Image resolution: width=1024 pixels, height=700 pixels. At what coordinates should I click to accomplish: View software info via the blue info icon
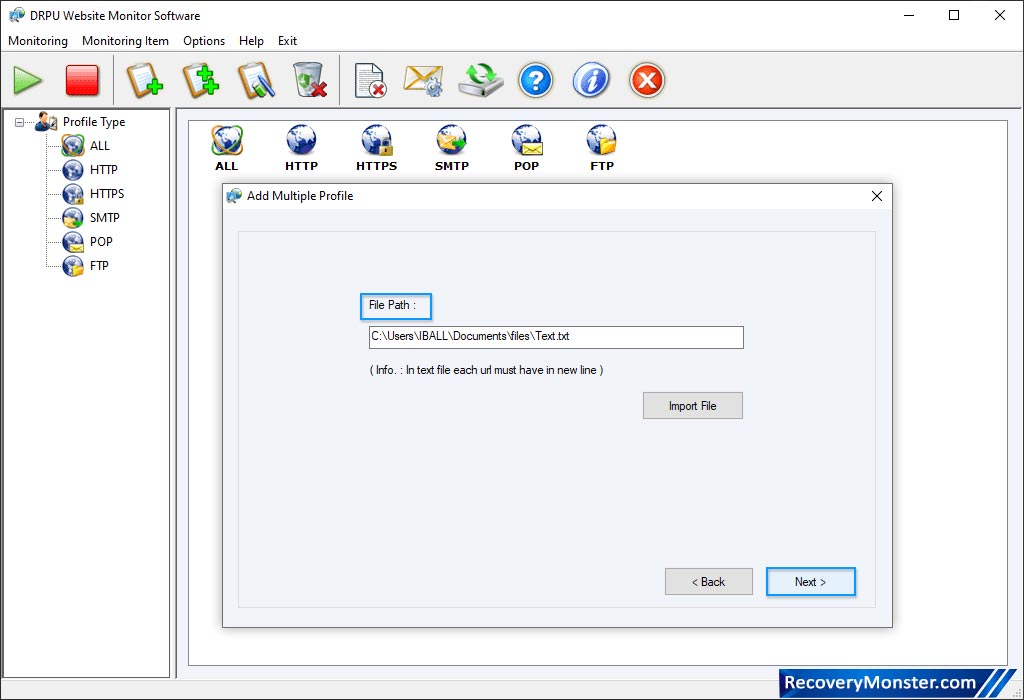[x=591, y=80]
